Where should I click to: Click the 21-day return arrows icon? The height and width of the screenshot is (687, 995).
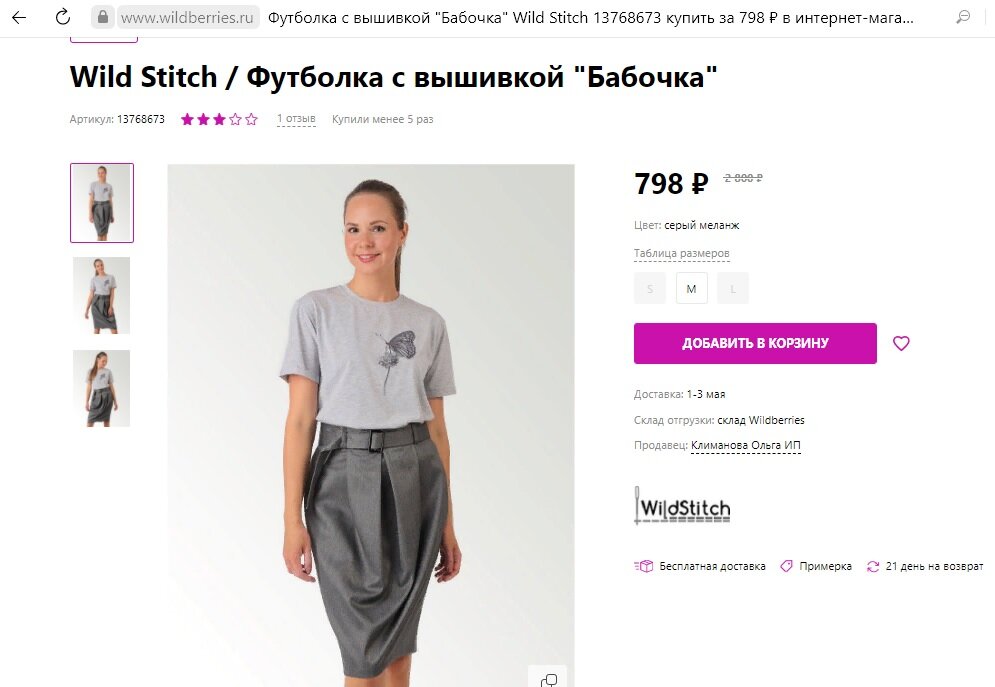click(x=873, y=566)
